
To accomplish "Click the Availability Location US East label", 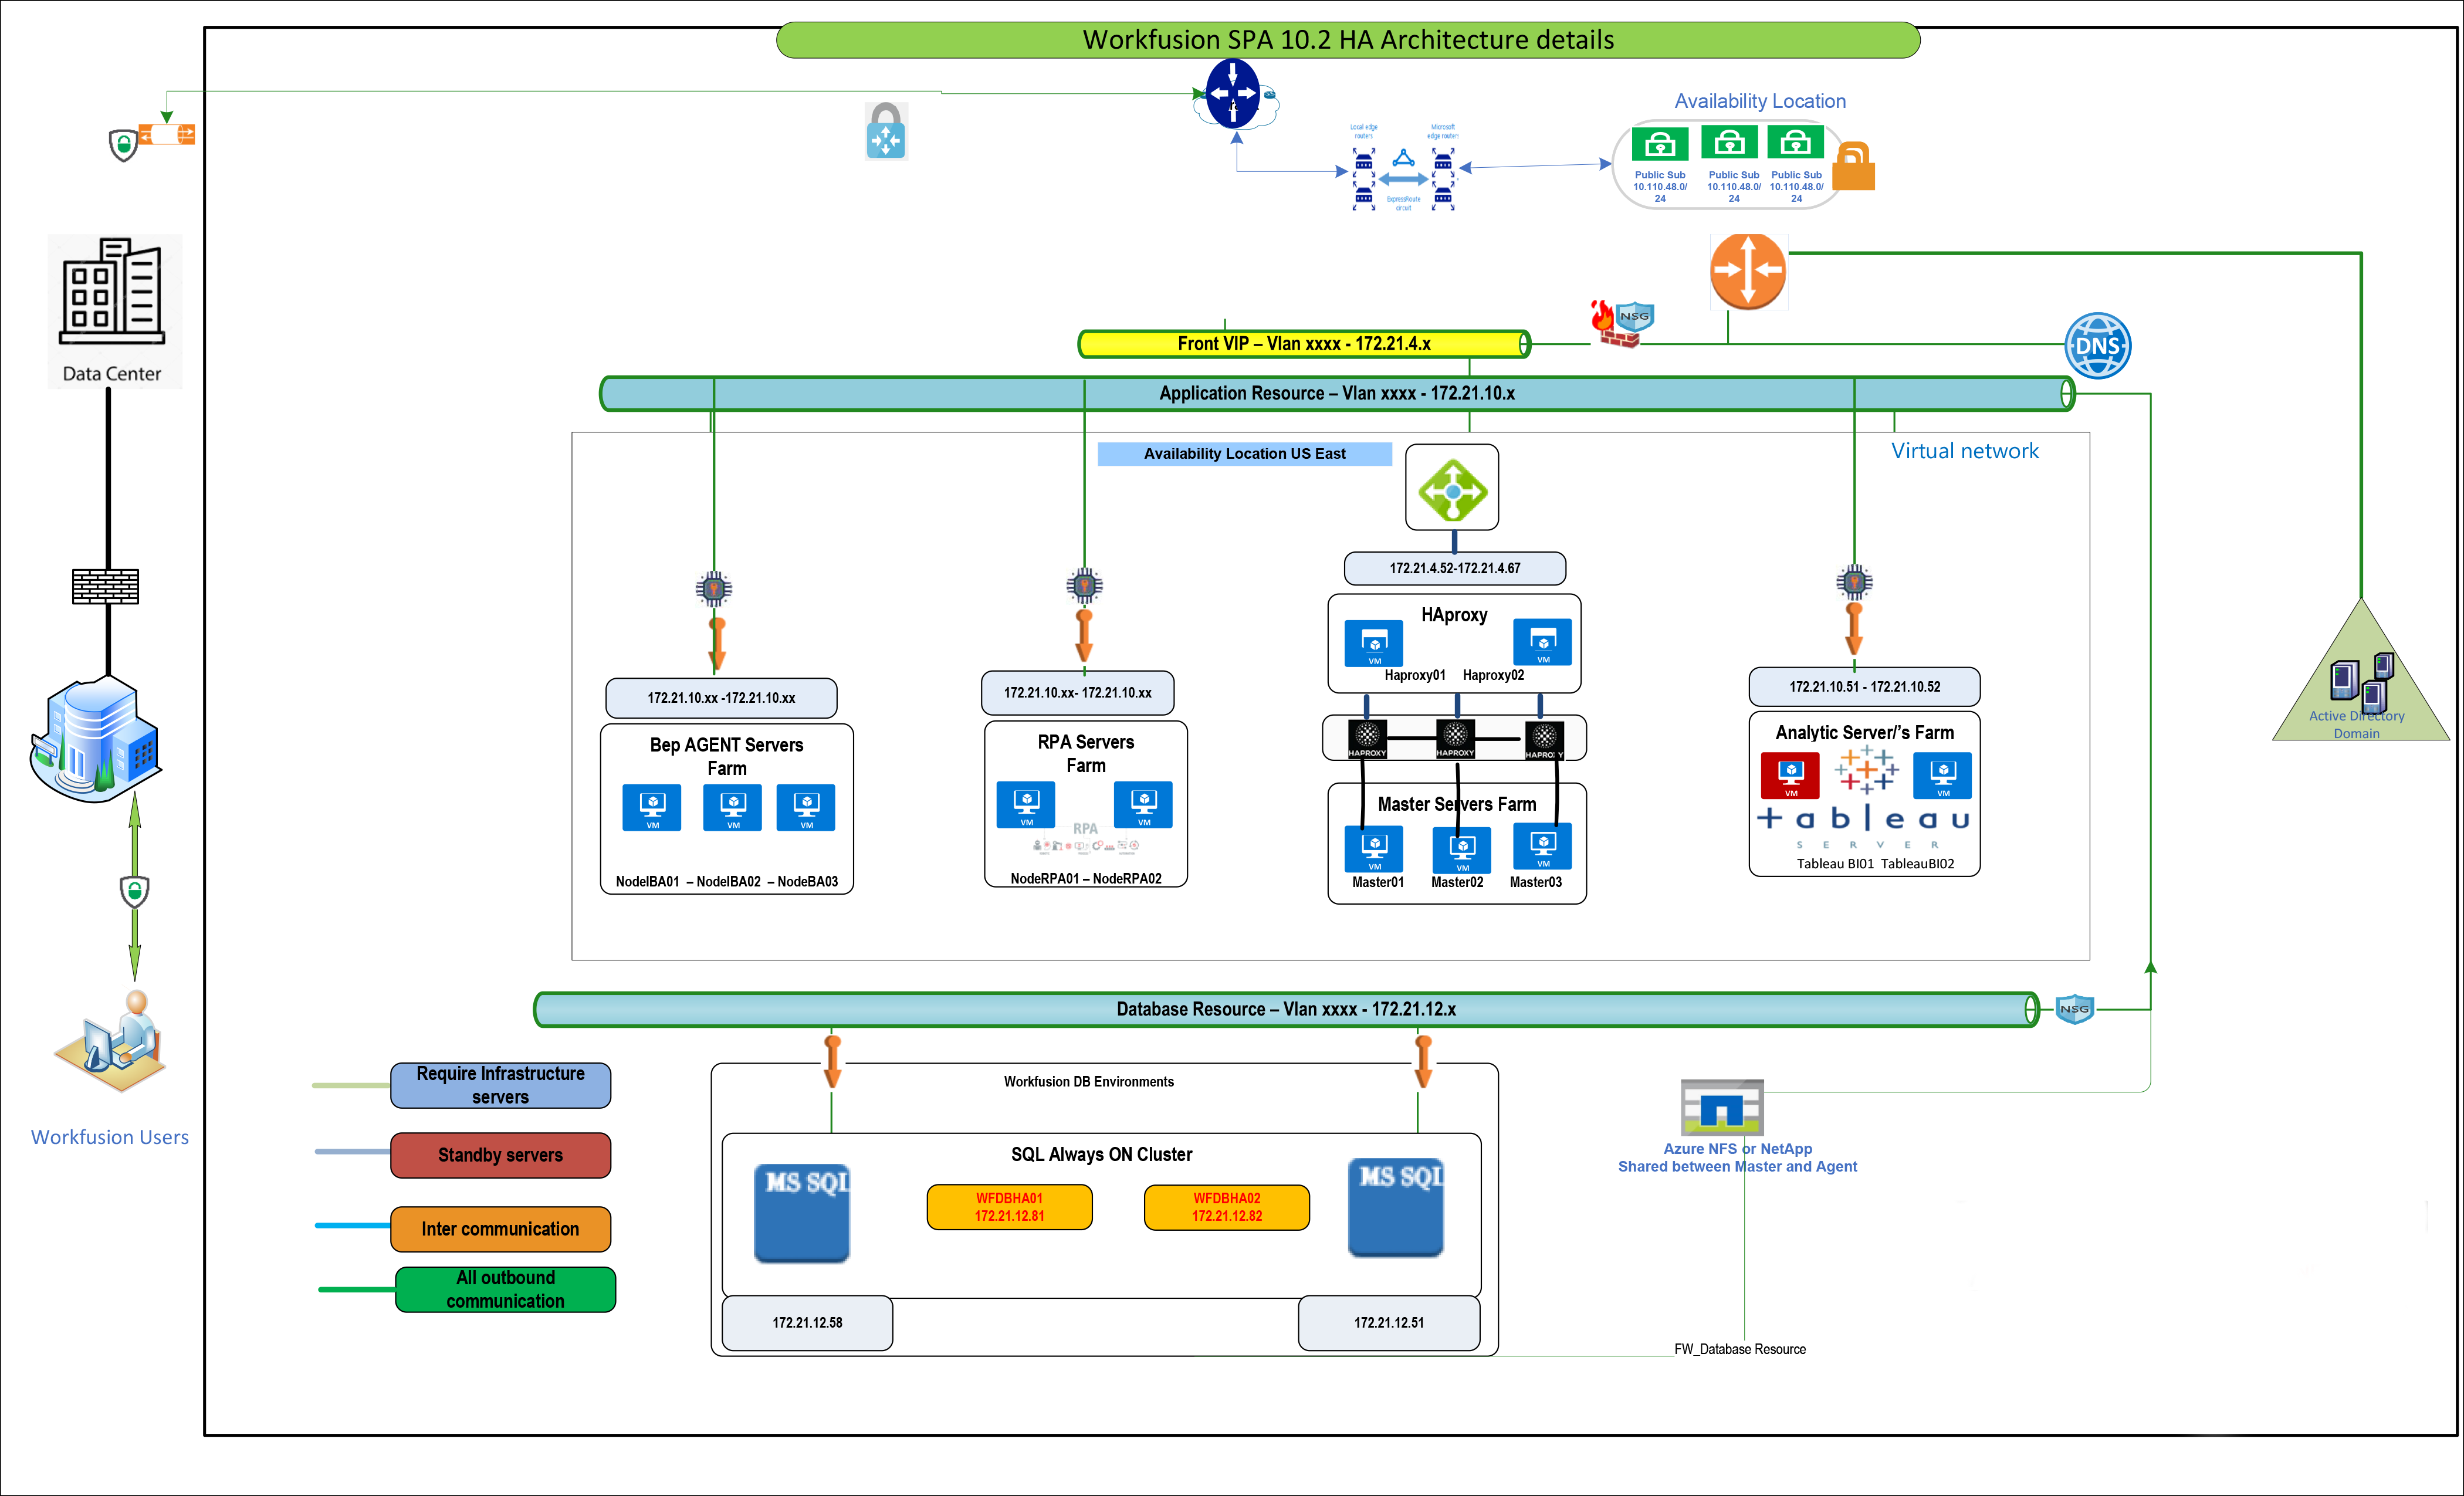I will click(x=1244, y=454).
